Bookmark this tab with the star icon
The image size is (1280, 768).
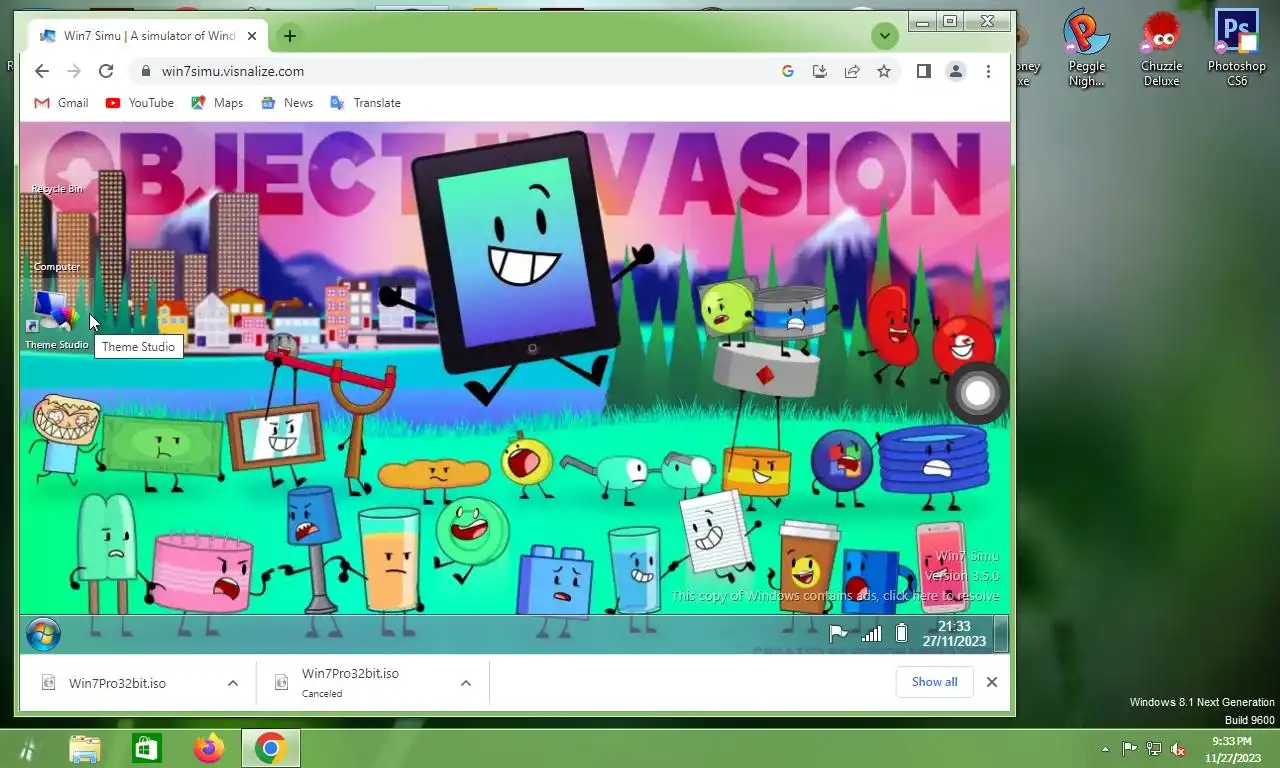(884, 71)
